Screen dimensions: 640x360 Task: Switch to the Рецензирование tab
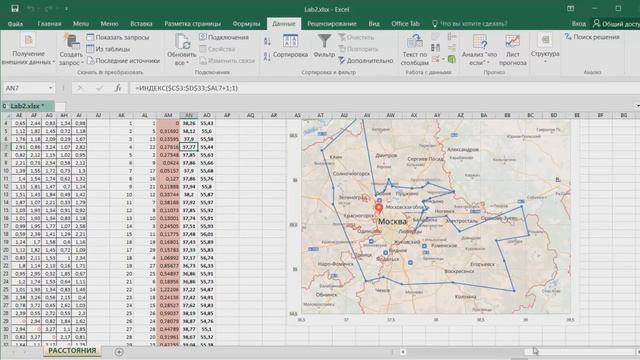pyautogui.click(x=332, y=24)
